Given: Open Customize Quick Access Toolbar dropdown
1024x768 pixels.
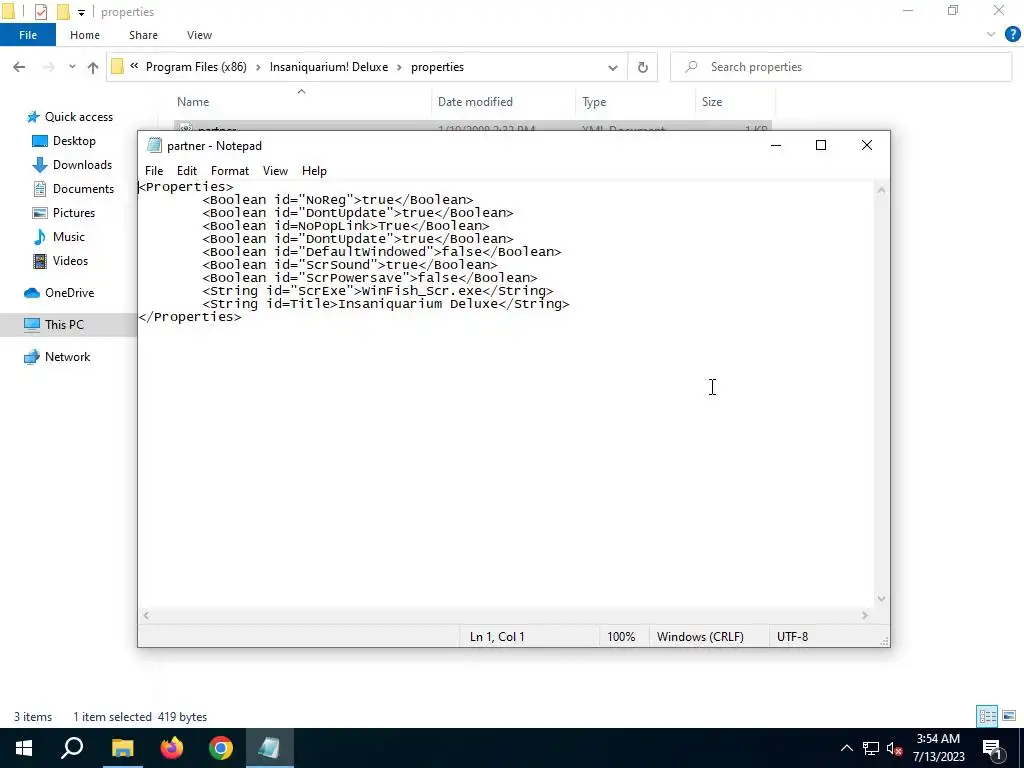Looking at the screenshot, I should coord(81,12).
